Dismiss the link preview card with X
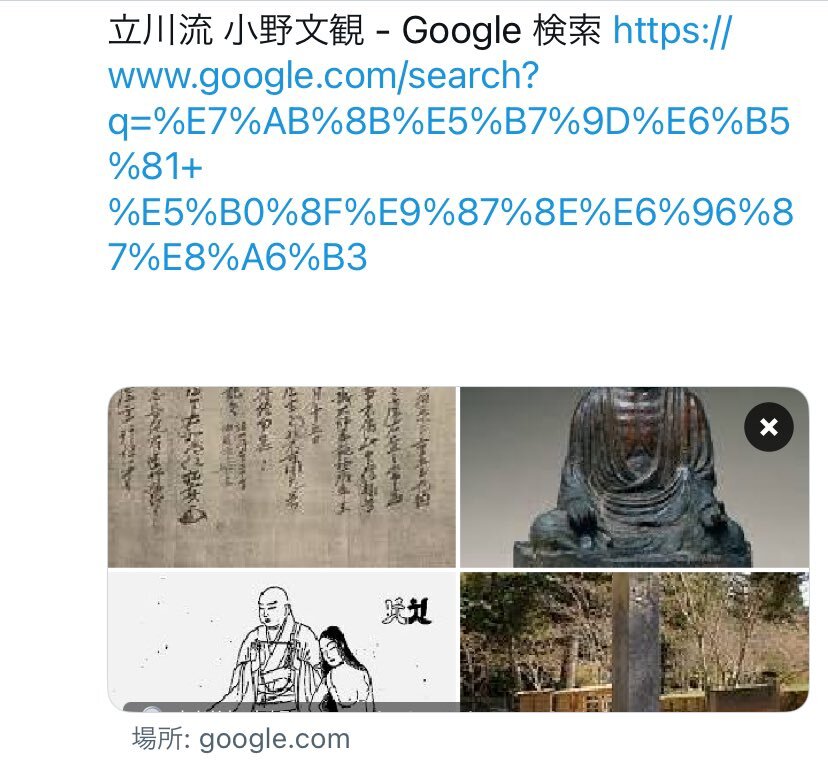 tap(768, 426)
